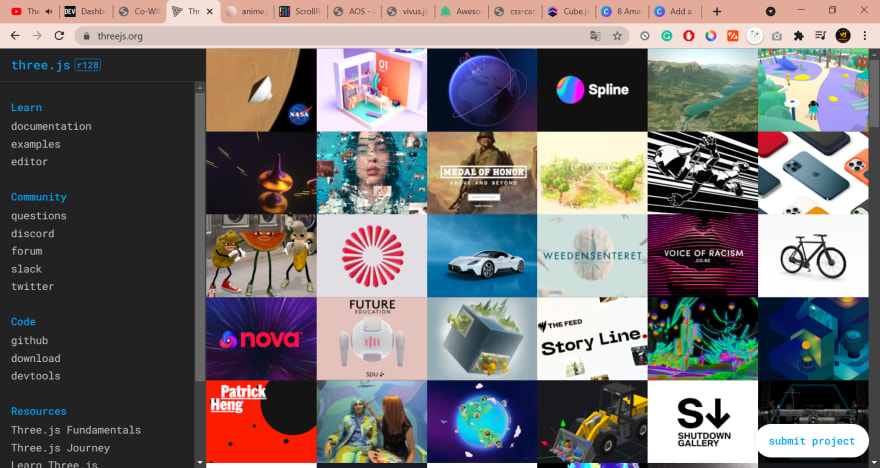Viewport: 880px width, 468px height.
Task: Close the active three.js tab
Action: (209, 12)
